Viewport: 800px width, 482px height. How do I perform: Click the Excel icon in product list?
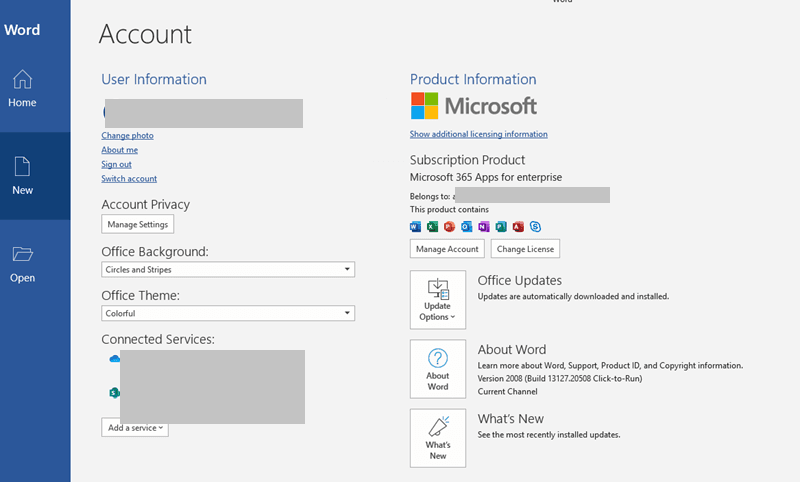click(433, 226)
